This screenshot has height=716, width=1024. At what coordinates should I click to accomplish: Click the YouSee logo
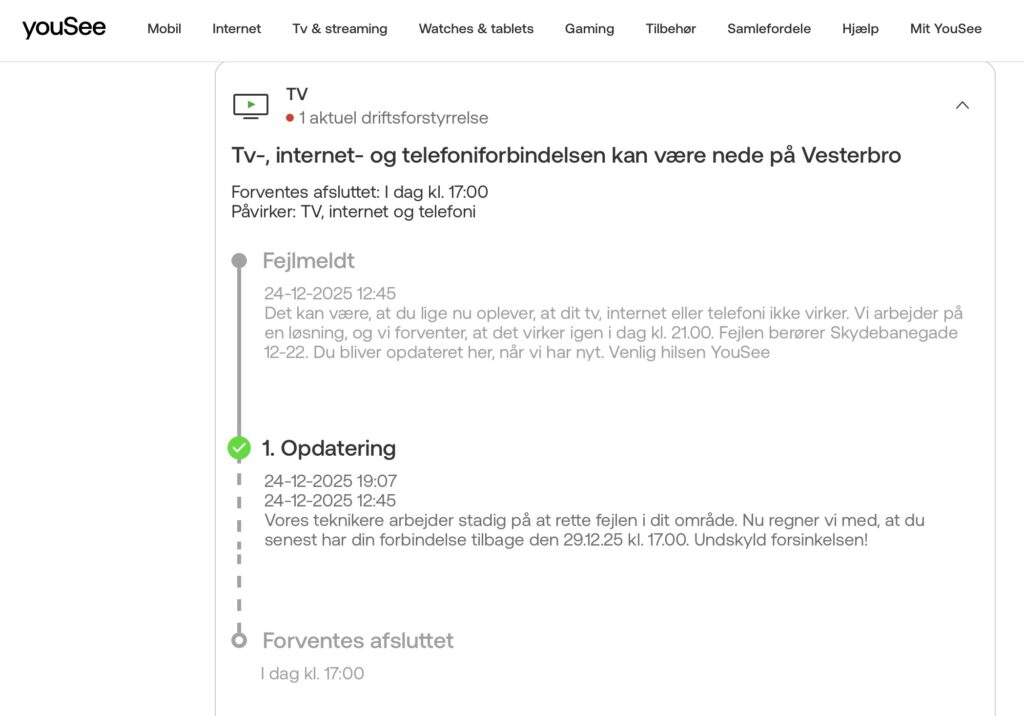(64, 28)
